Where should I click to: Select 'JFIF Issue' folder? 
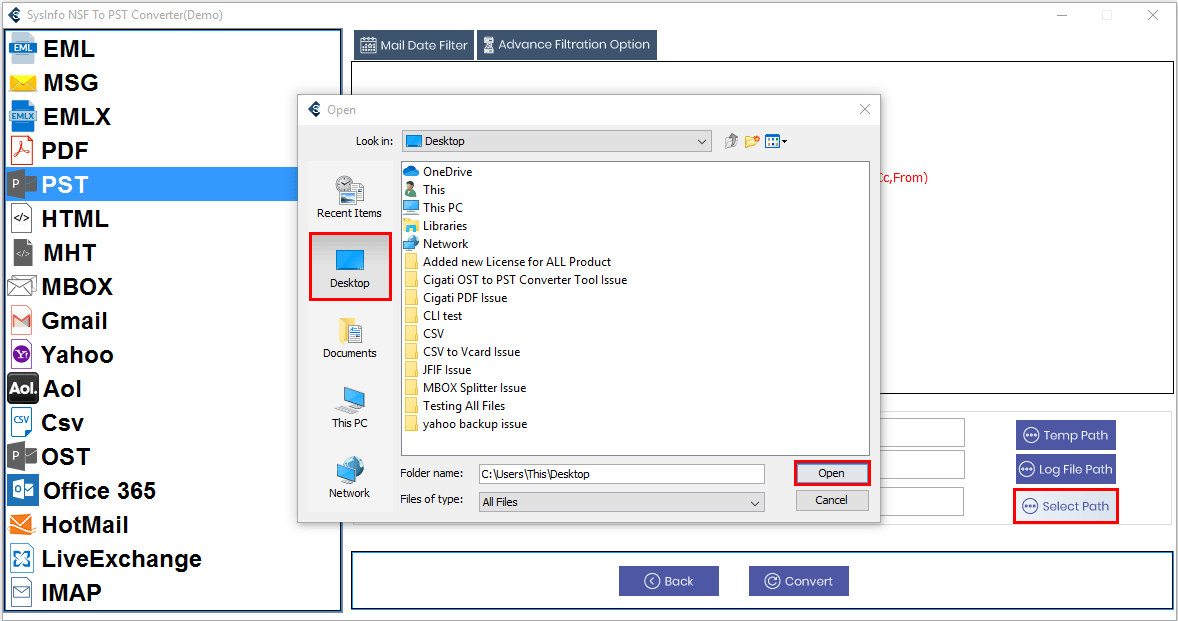pyautogui.click(x=438, y=370)
